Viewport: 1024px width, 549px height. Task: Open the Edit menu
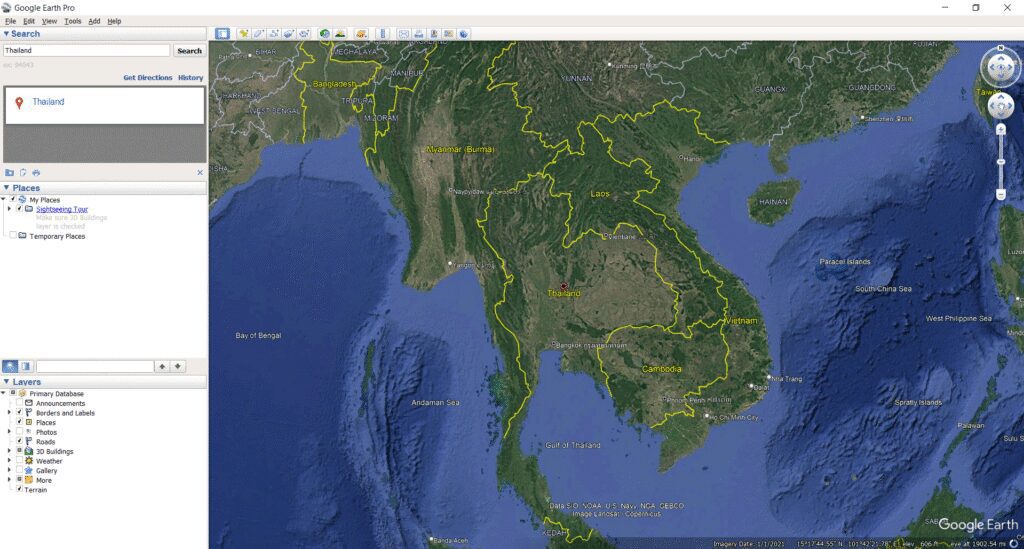point(29,21)
